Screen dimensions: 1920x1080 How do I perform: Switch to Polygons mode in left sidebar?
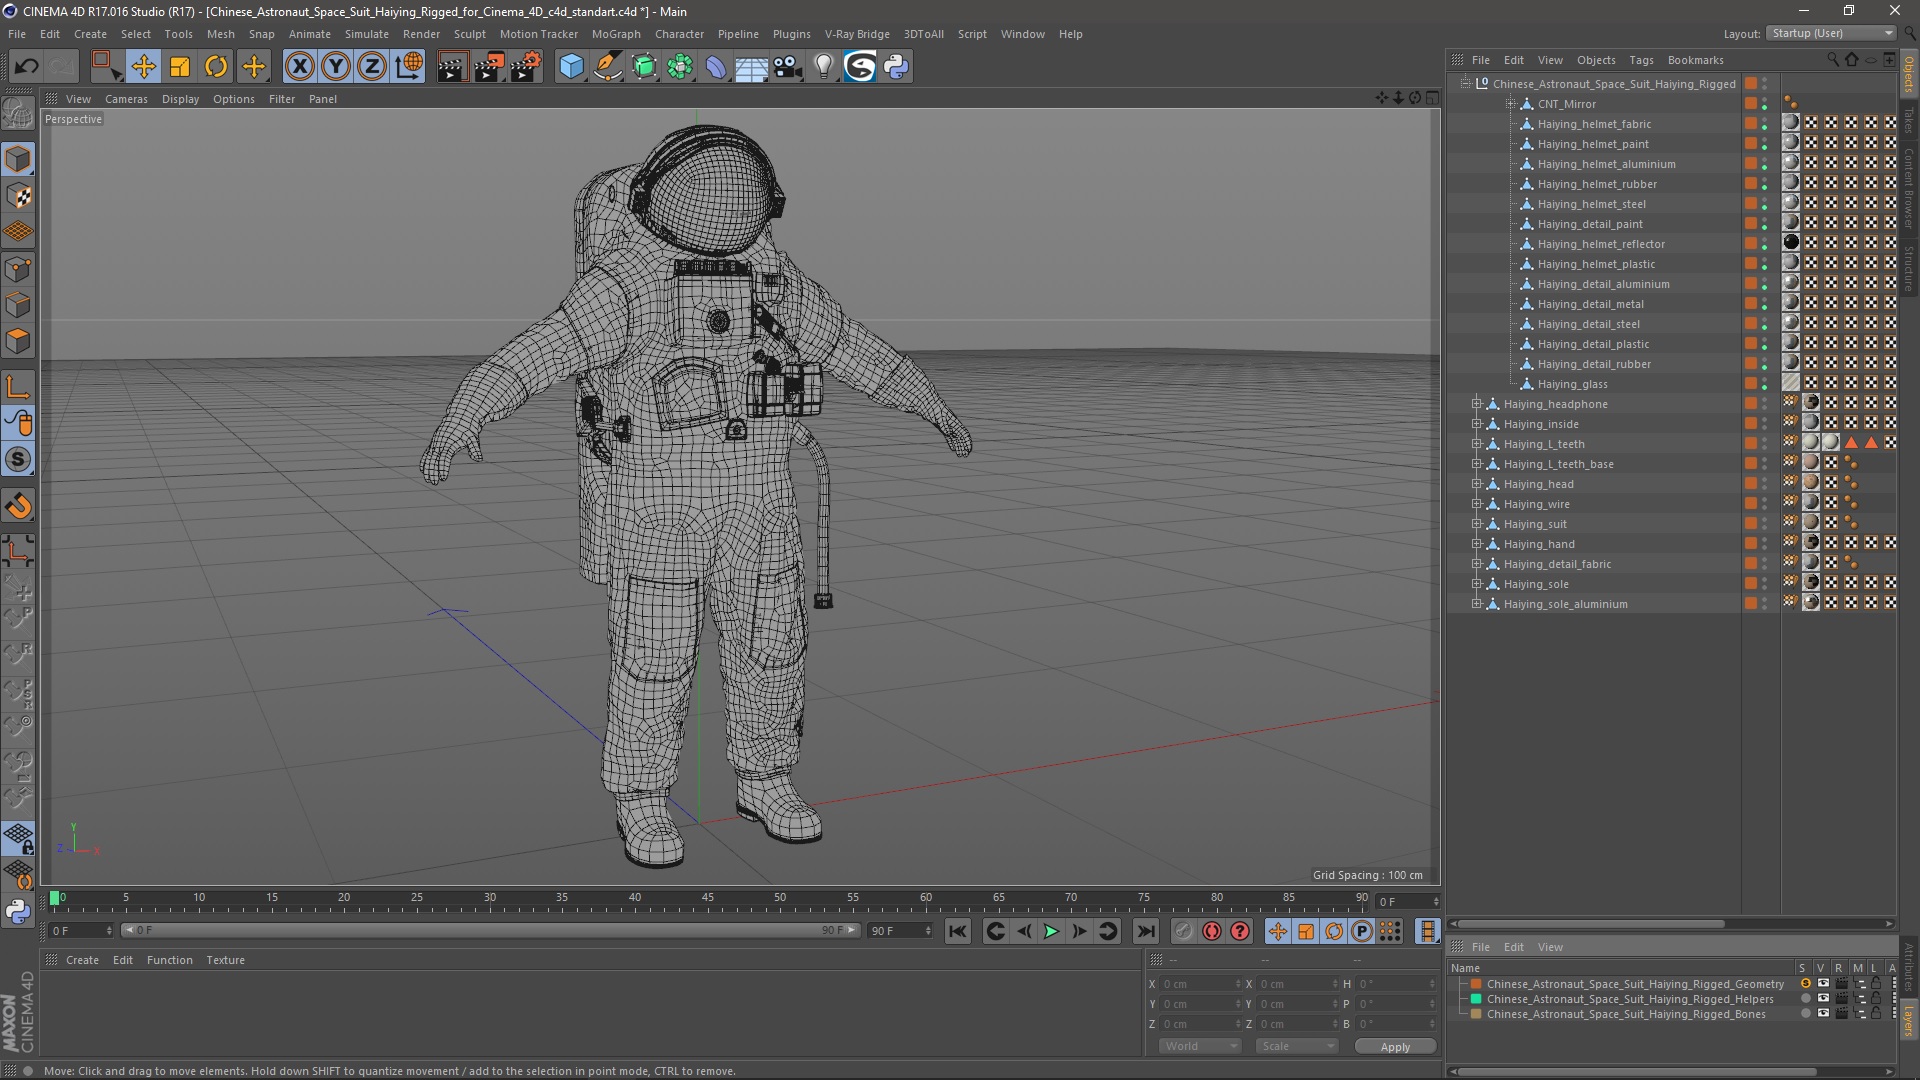(x=18, y=341)
